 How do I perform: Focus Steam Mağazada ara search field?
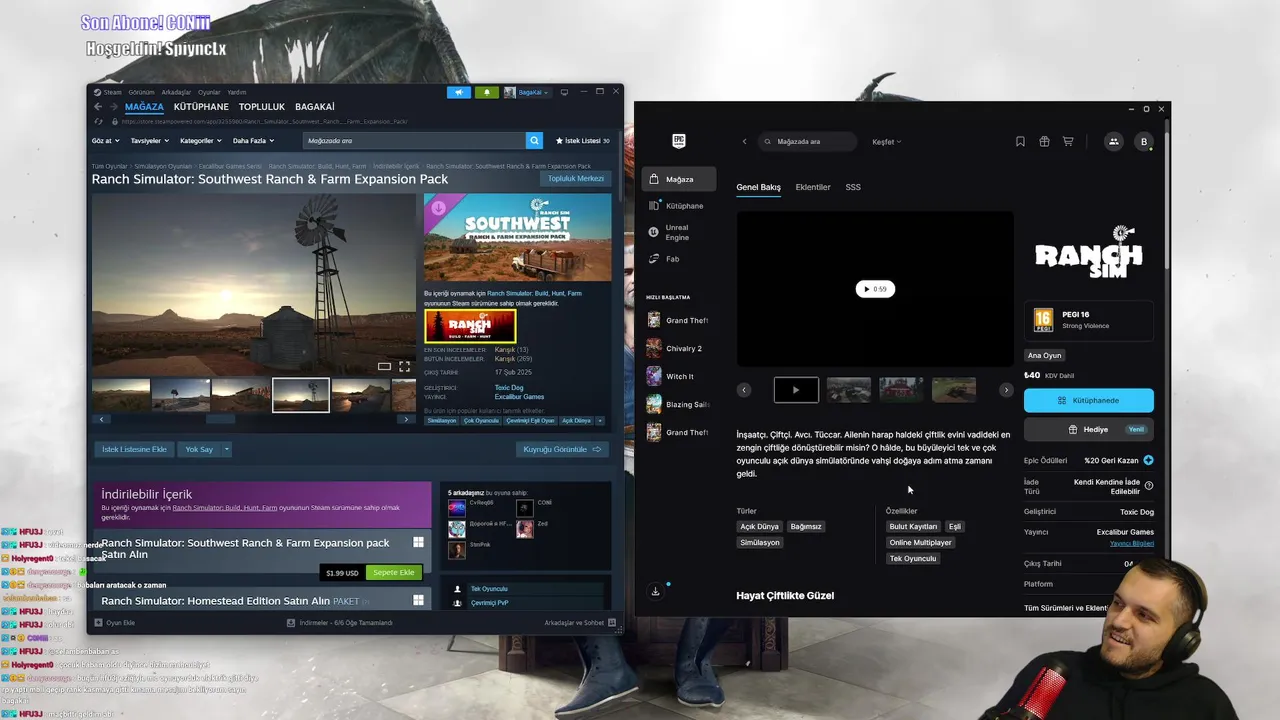point(414,141)
